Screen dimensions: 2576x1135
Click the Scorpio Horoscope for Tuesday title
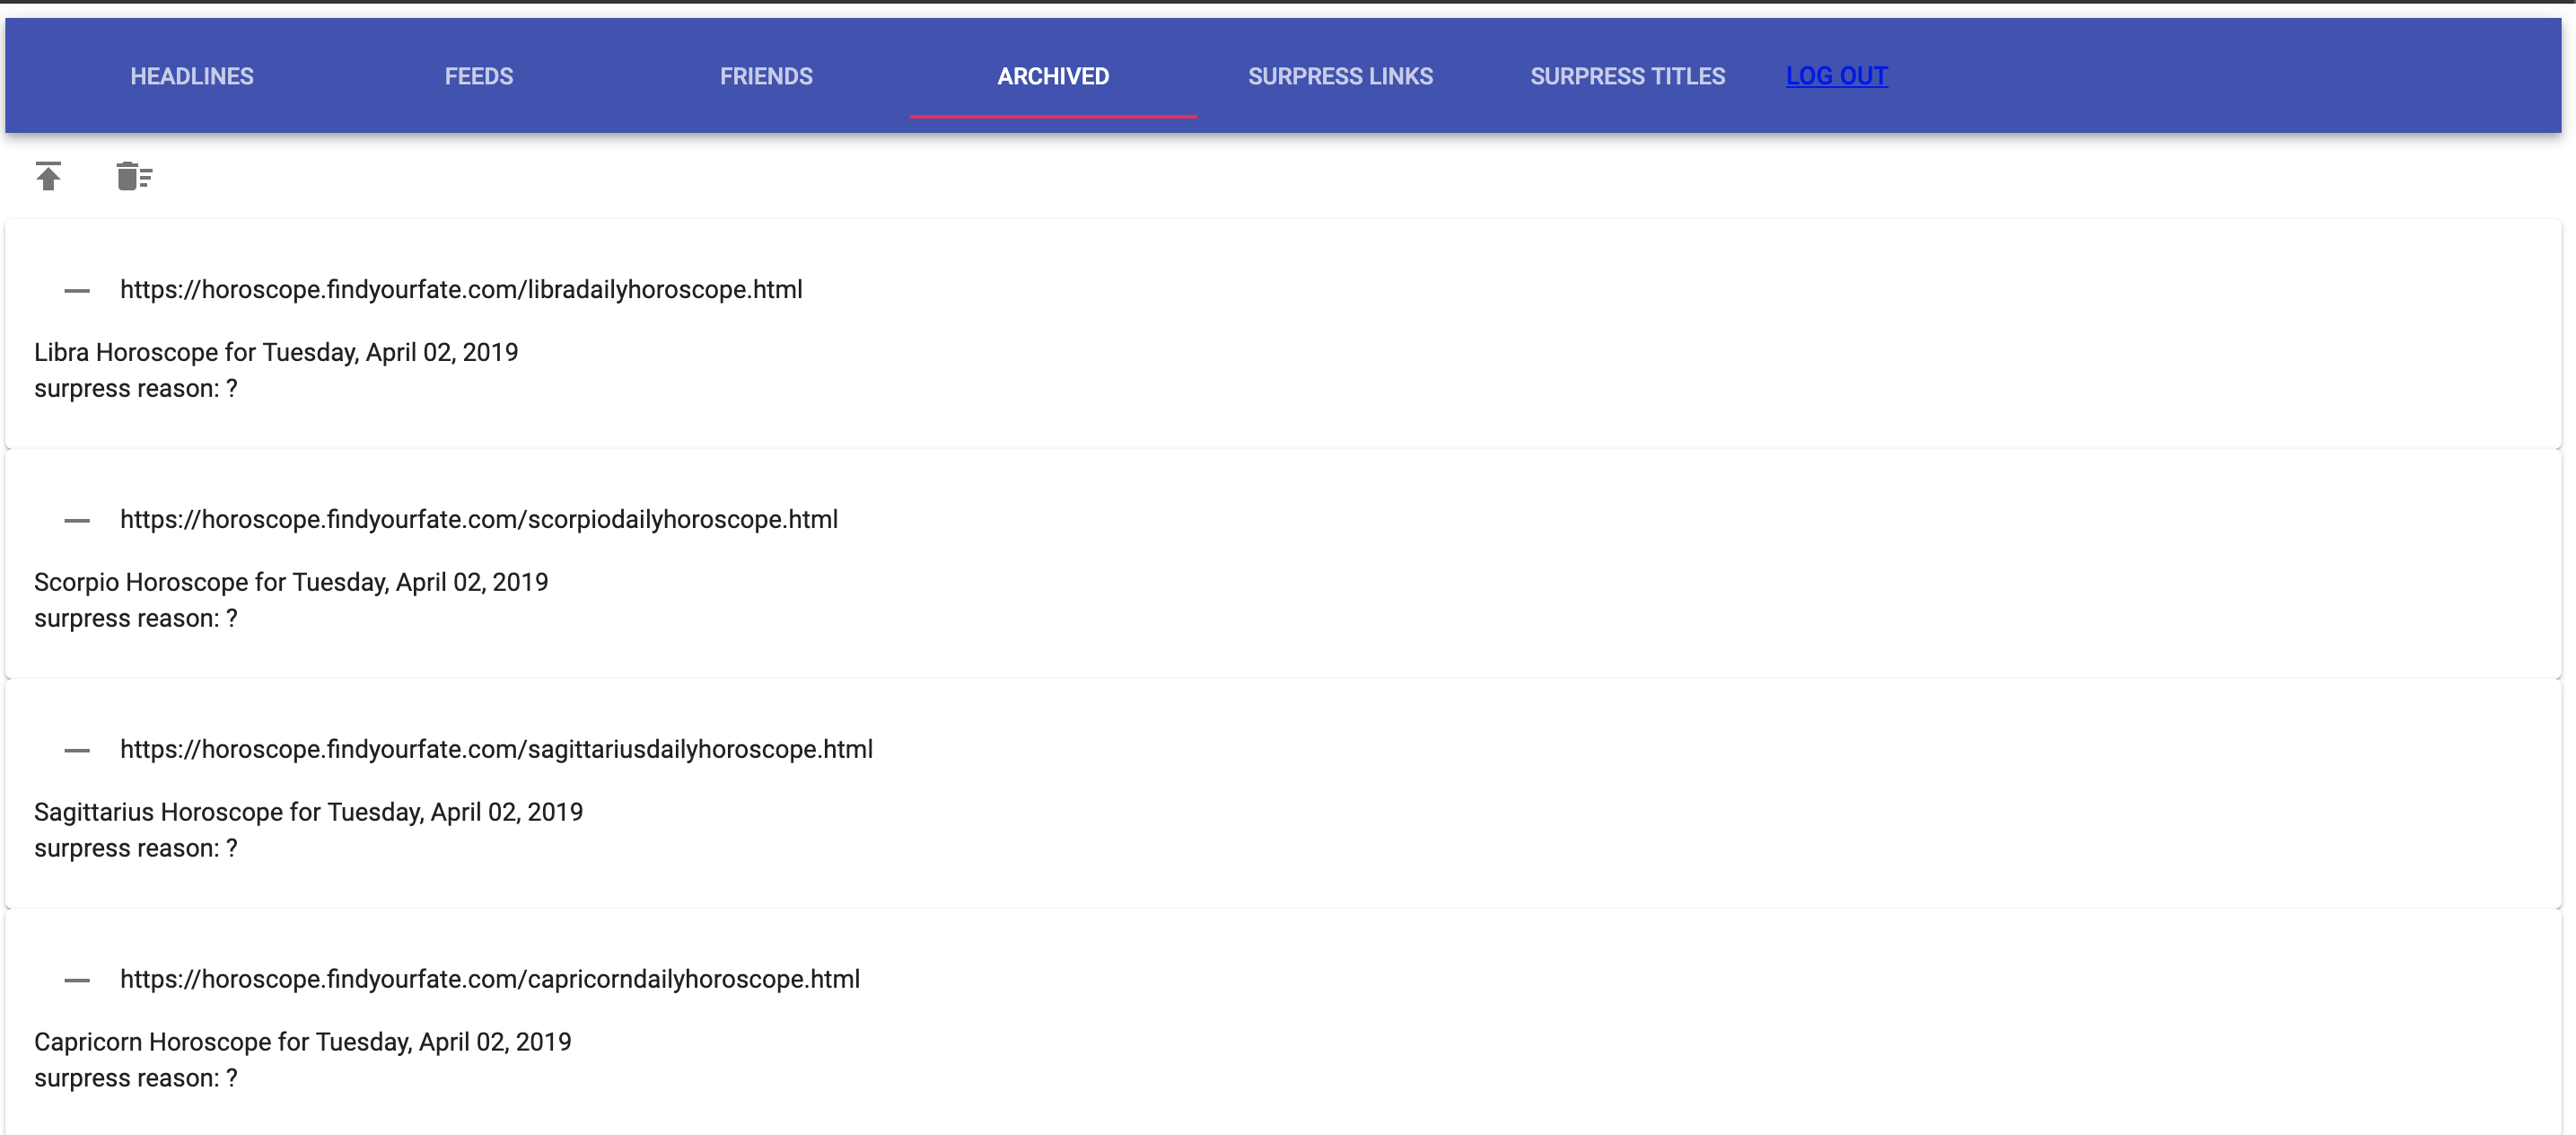[291, 583]
